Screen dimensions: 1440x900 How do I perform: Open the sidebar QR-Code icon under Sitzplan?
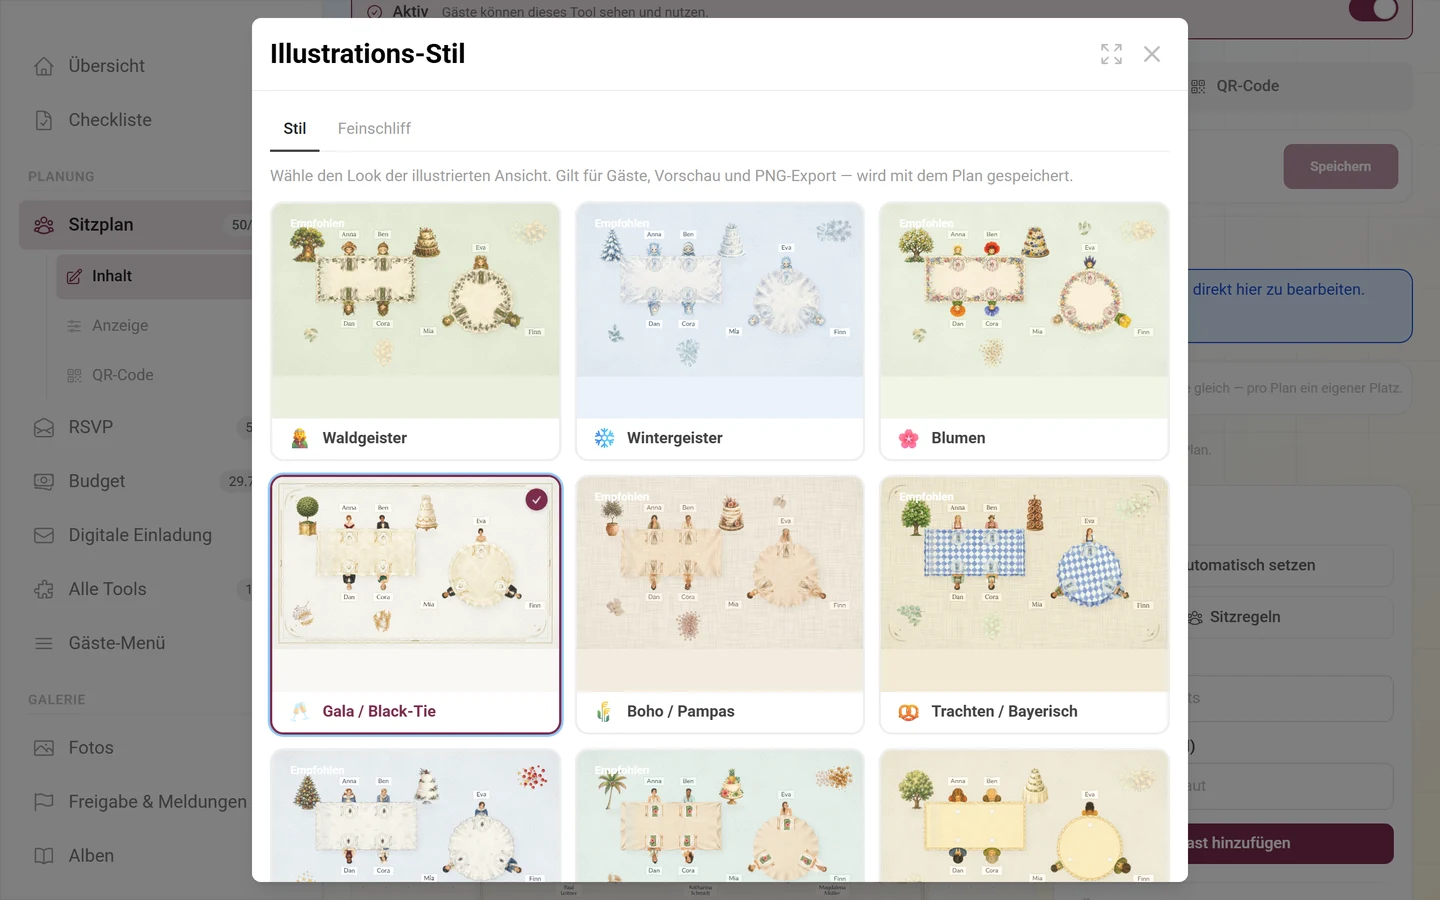coord(74,375)
